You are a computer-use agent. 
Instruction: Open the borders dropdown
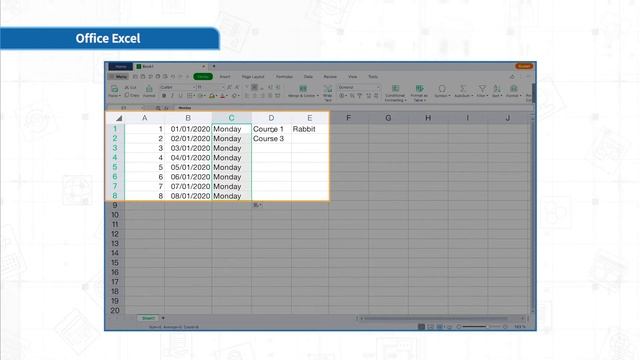[x=190, y=96]
